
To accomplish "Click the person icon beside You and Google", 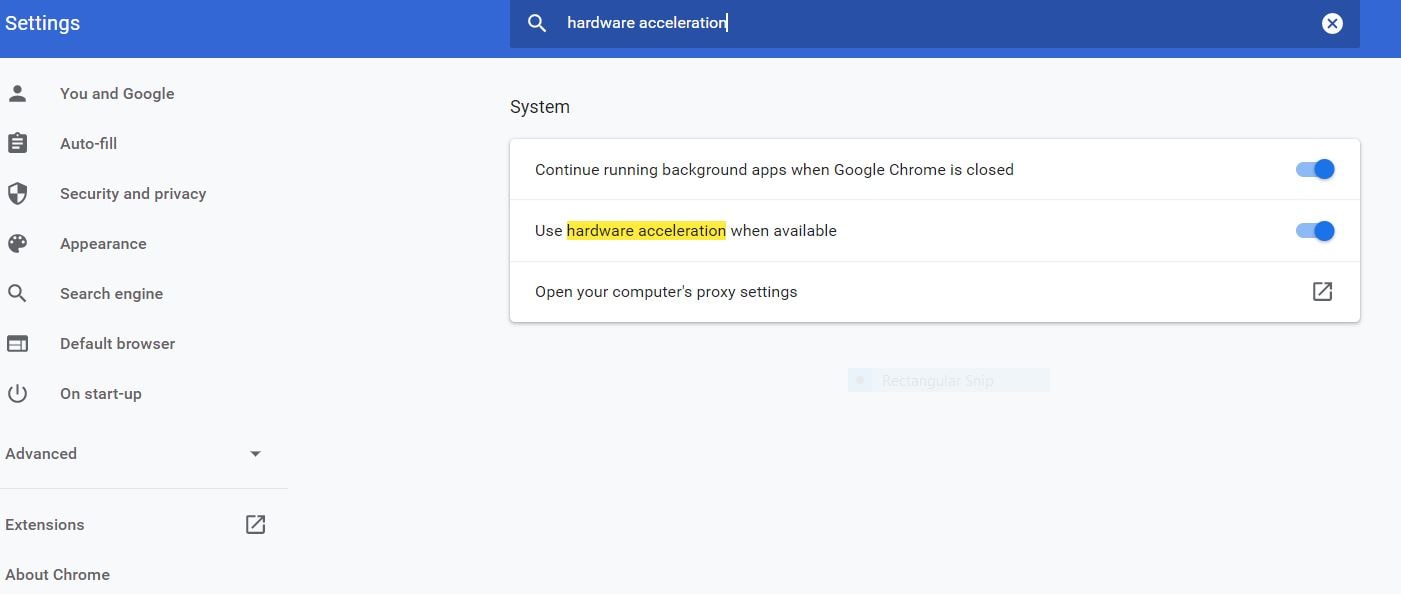I will (x=17, y=93).
